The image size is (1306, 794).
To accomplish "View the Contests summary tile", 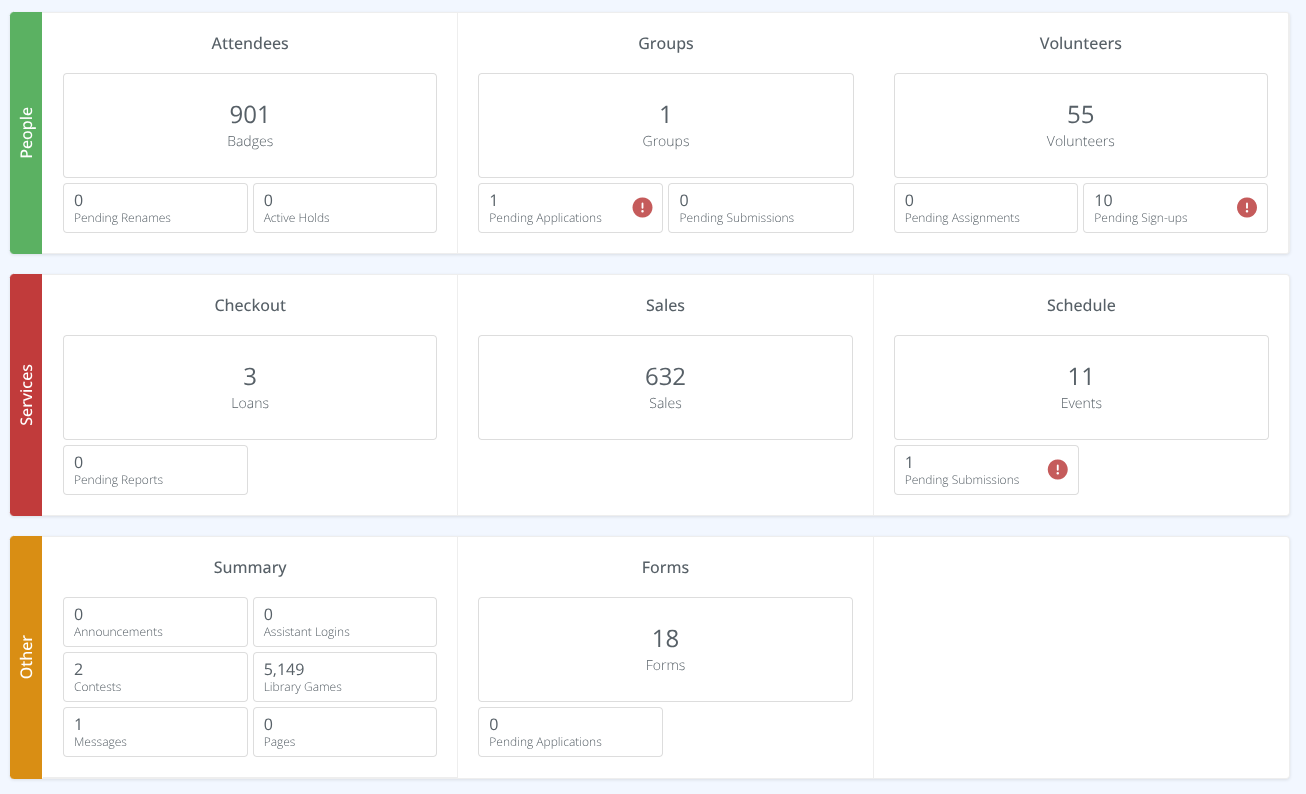I will tap(155, 676).
